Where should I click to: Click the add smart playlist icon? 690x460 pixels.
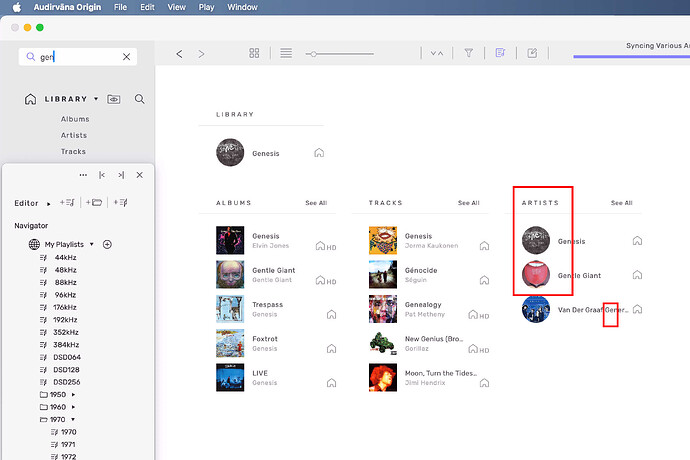click(121, 202)
